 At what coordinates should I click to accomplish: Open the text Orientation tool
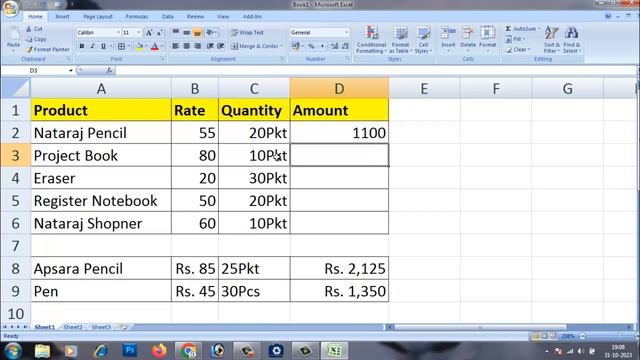pos(211,33)
